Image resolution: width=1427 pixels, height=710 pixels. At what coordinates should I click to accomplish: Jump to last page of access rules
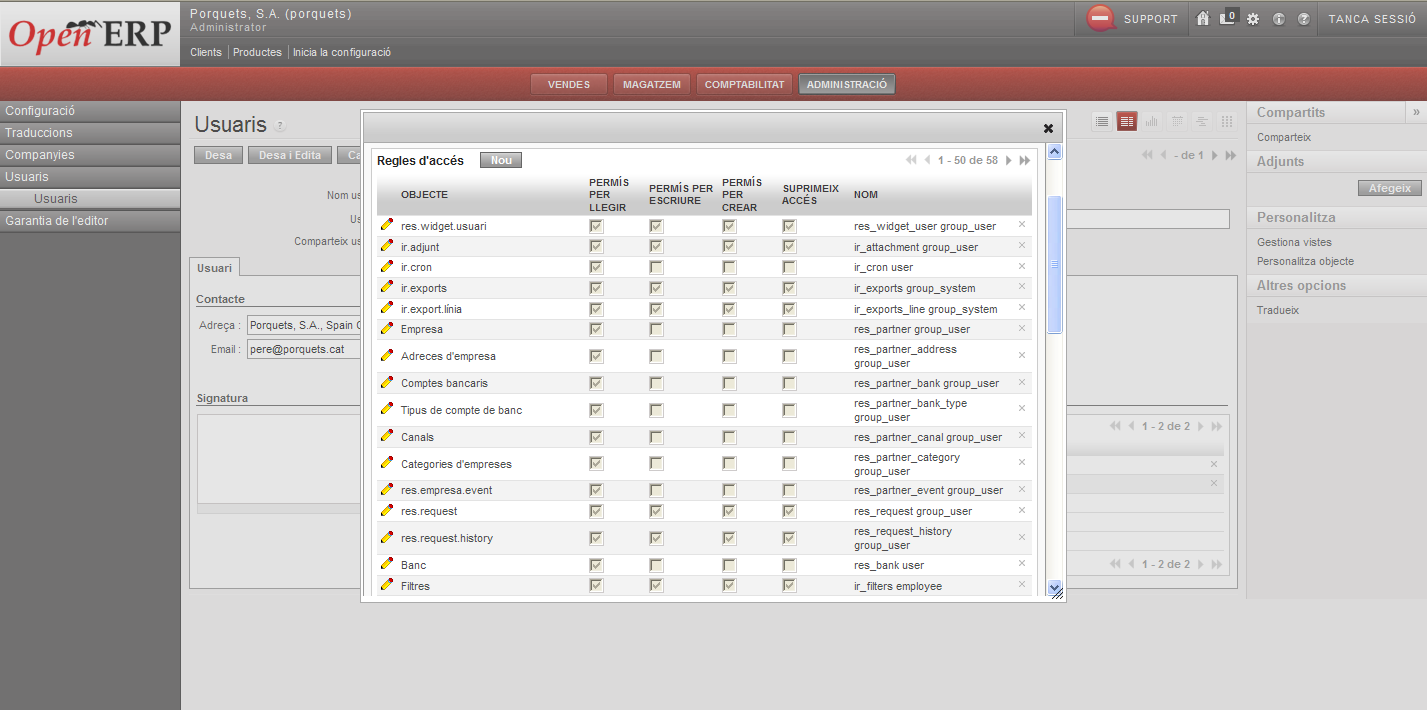pos(1025,160)
